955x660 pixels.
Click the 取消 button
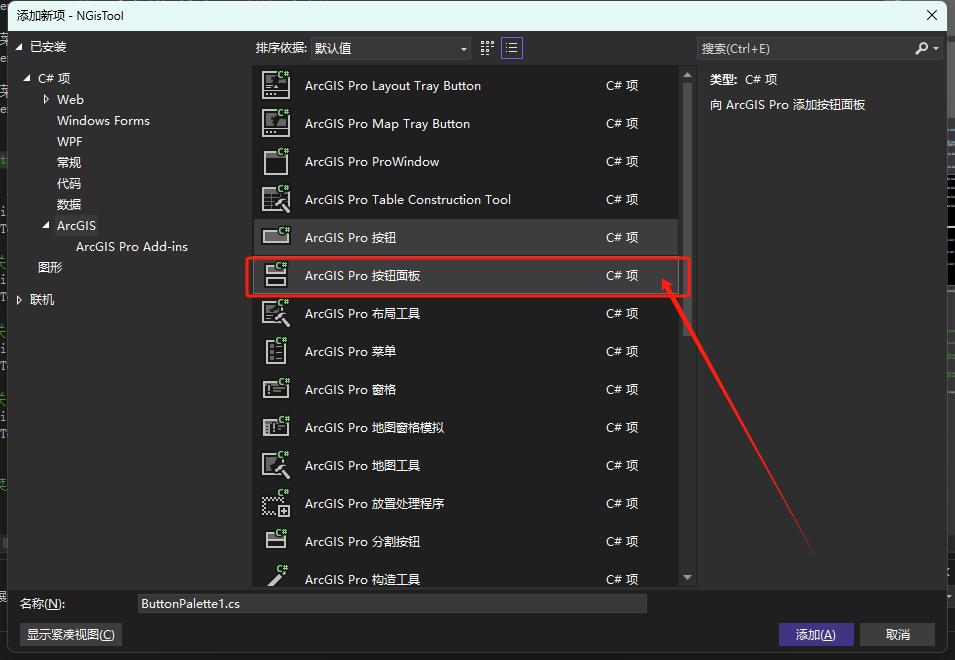tap(898, 634)
